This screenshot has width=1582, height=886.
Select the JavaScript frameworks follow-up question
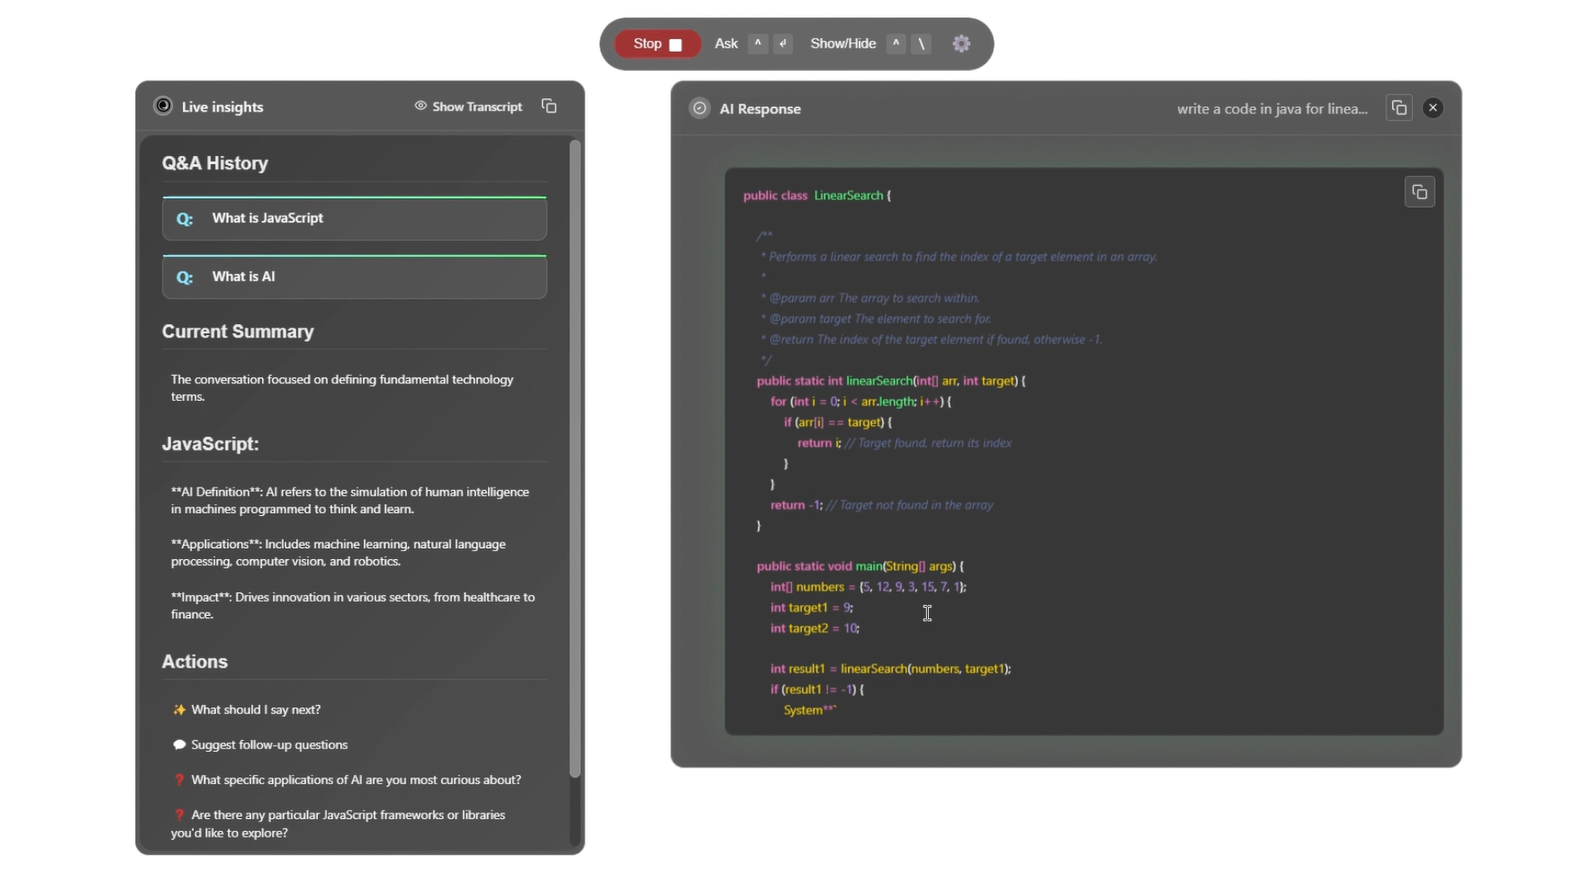[x=339, y=824]
